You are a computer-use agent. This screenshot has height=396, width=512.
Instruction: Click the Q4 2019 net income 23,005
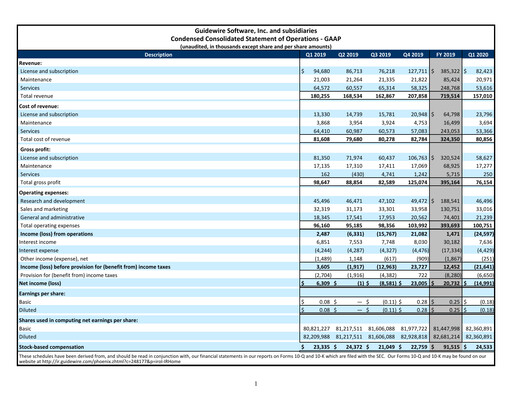[419, 283]
